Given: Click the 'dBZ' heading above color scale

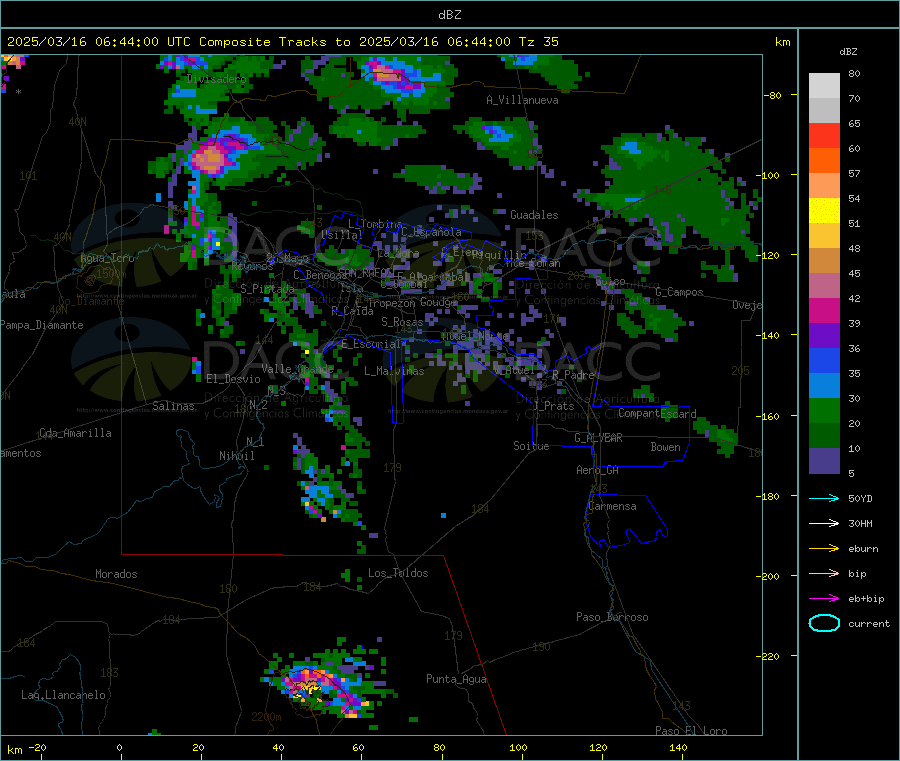Looking at the screenshot, I should 848,52.
